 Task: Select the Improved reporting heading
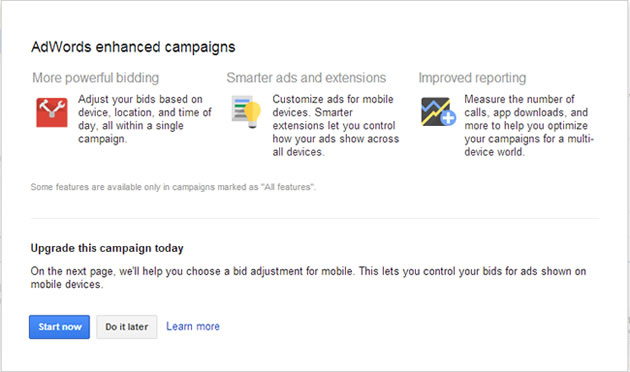point(472,78)
